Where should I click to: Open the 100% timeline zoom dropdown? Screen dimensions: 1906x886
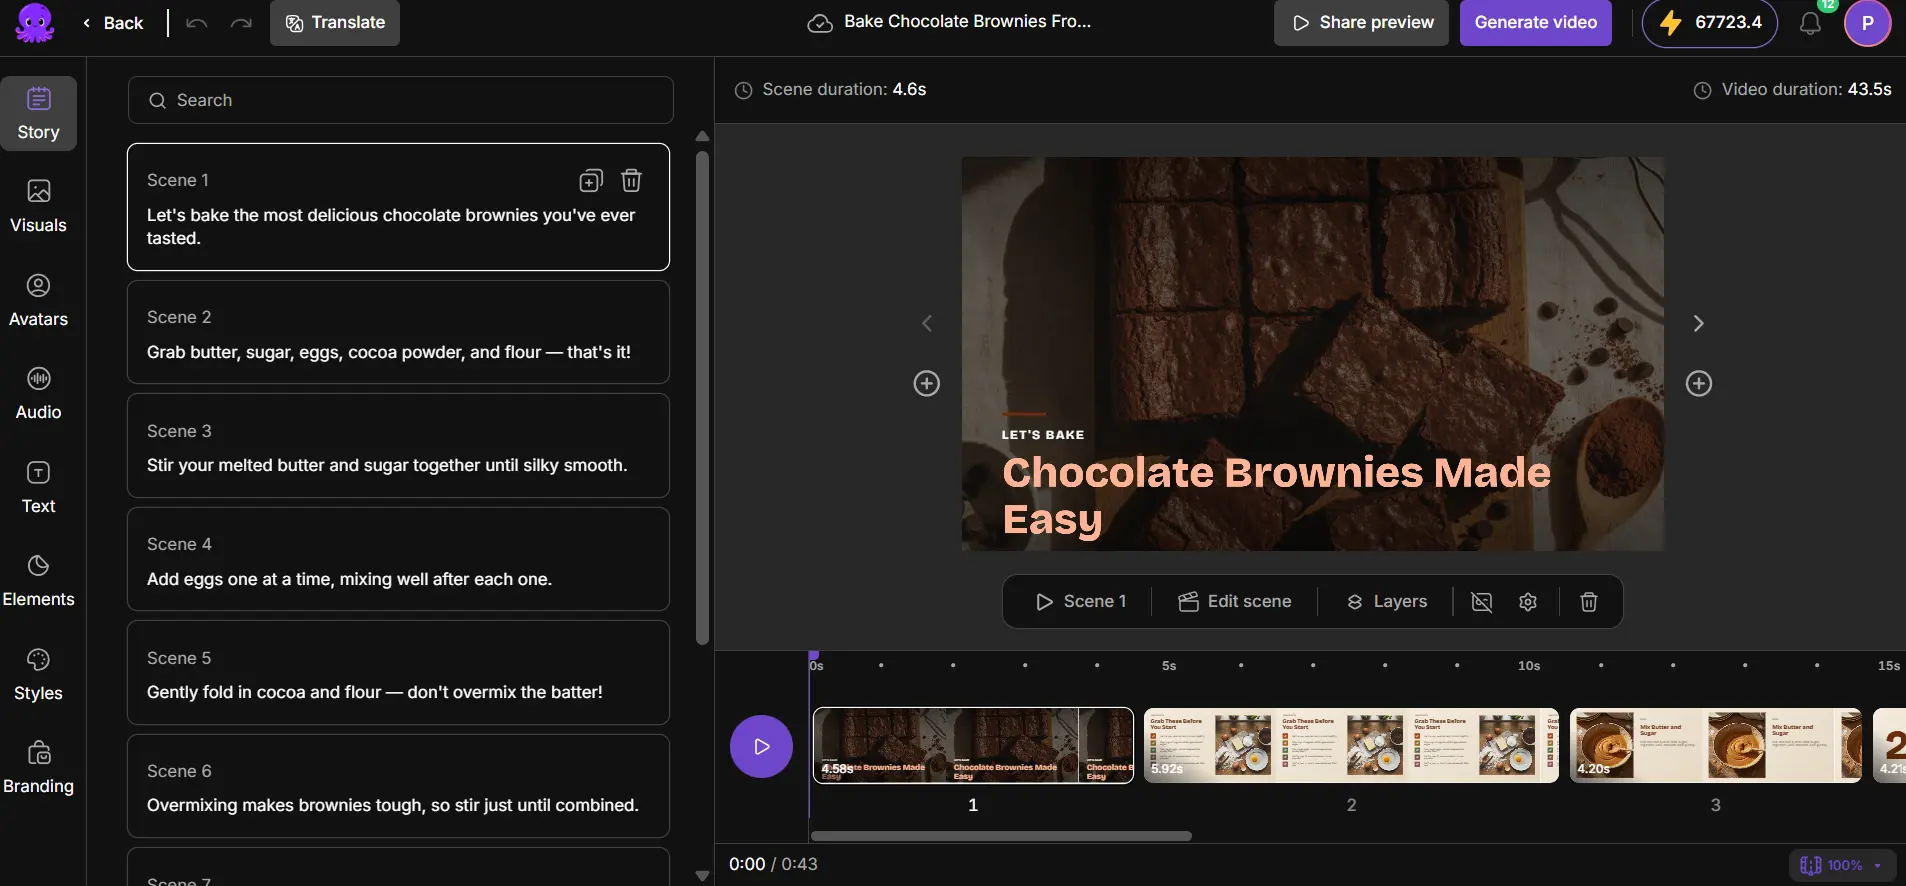point(1842,865)
